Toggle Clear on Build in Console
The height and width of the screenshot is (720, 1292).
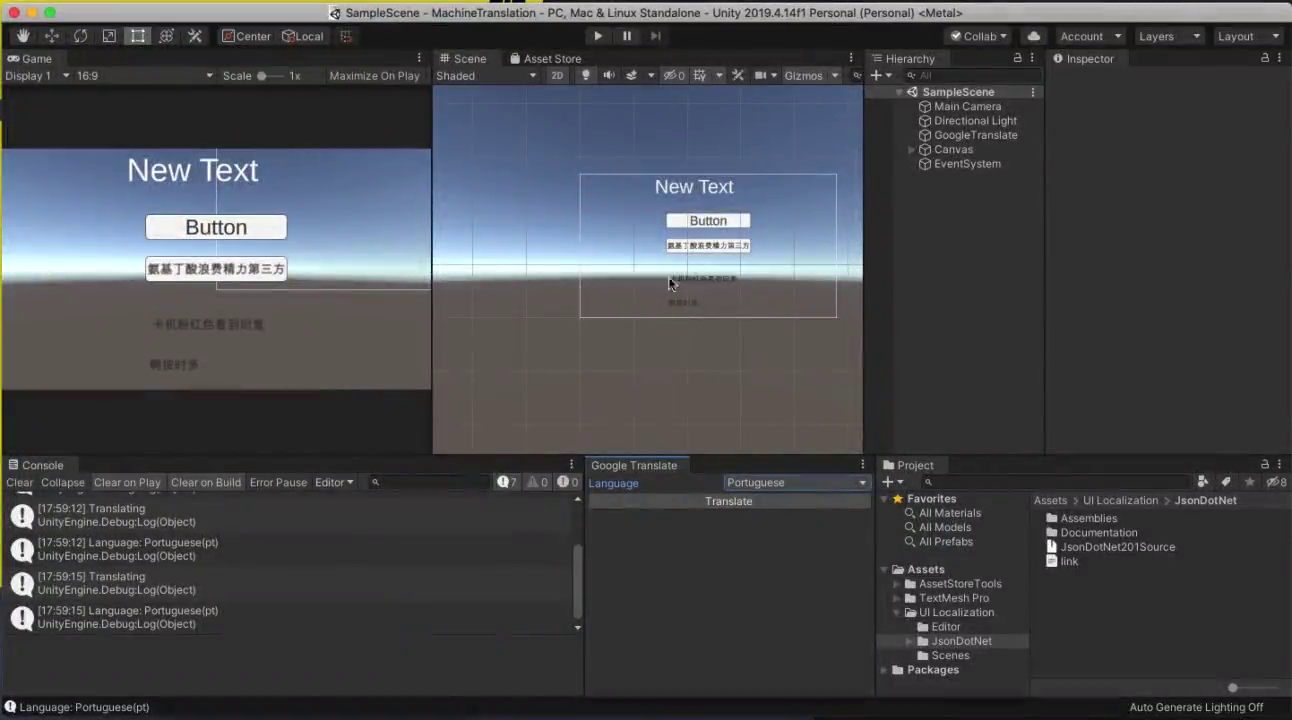click(206, 482)
